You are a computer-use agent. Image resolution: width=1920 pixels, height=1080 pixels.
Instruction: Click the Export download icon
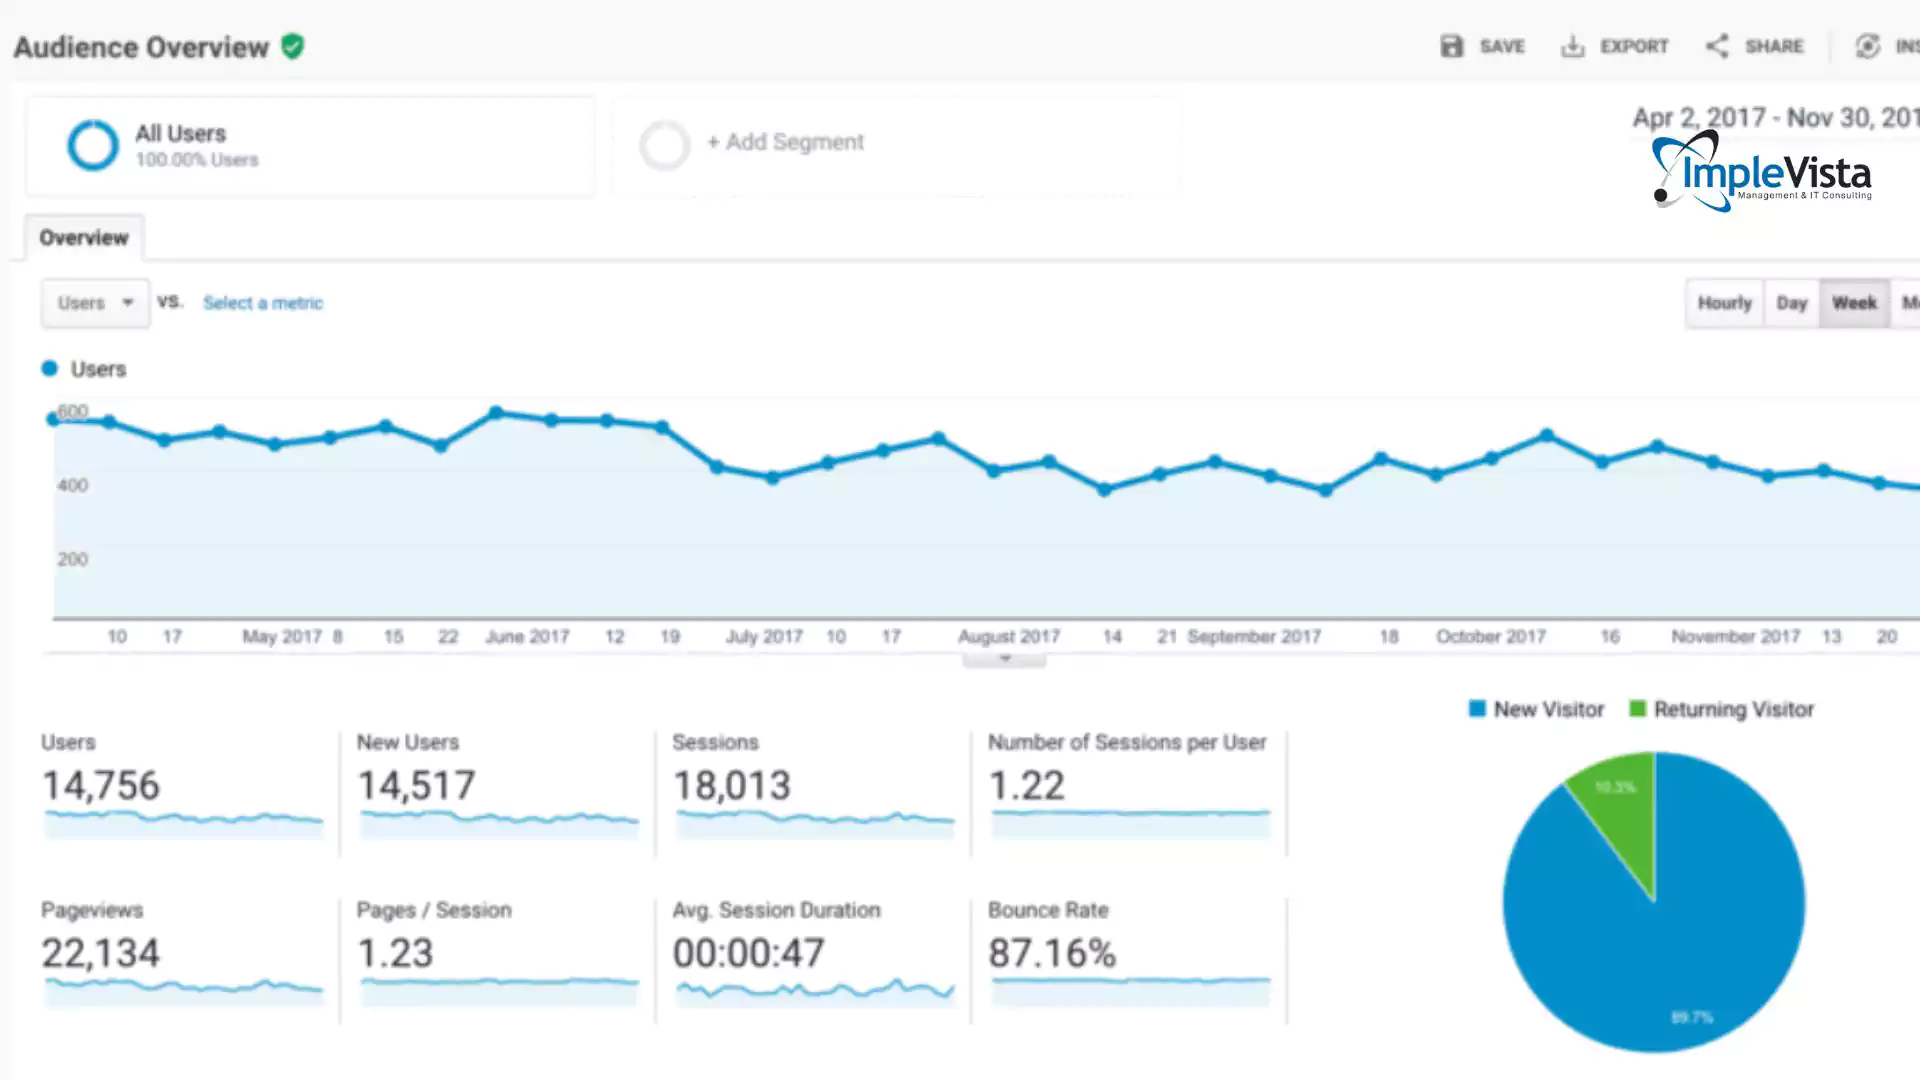[1572, 46]
